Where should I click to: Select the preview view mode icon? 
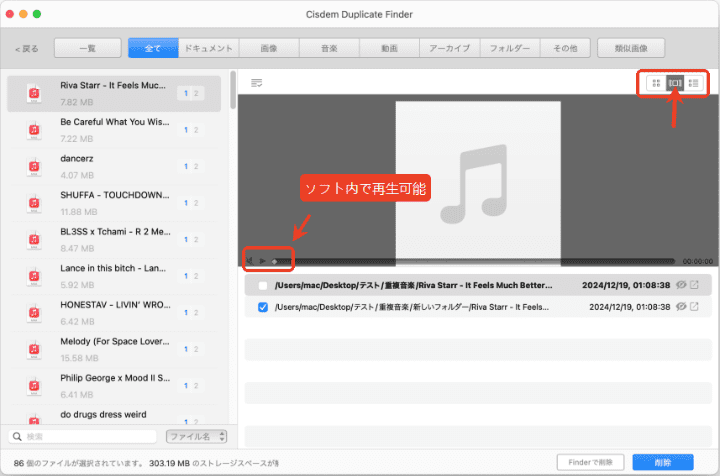[675, 83]
